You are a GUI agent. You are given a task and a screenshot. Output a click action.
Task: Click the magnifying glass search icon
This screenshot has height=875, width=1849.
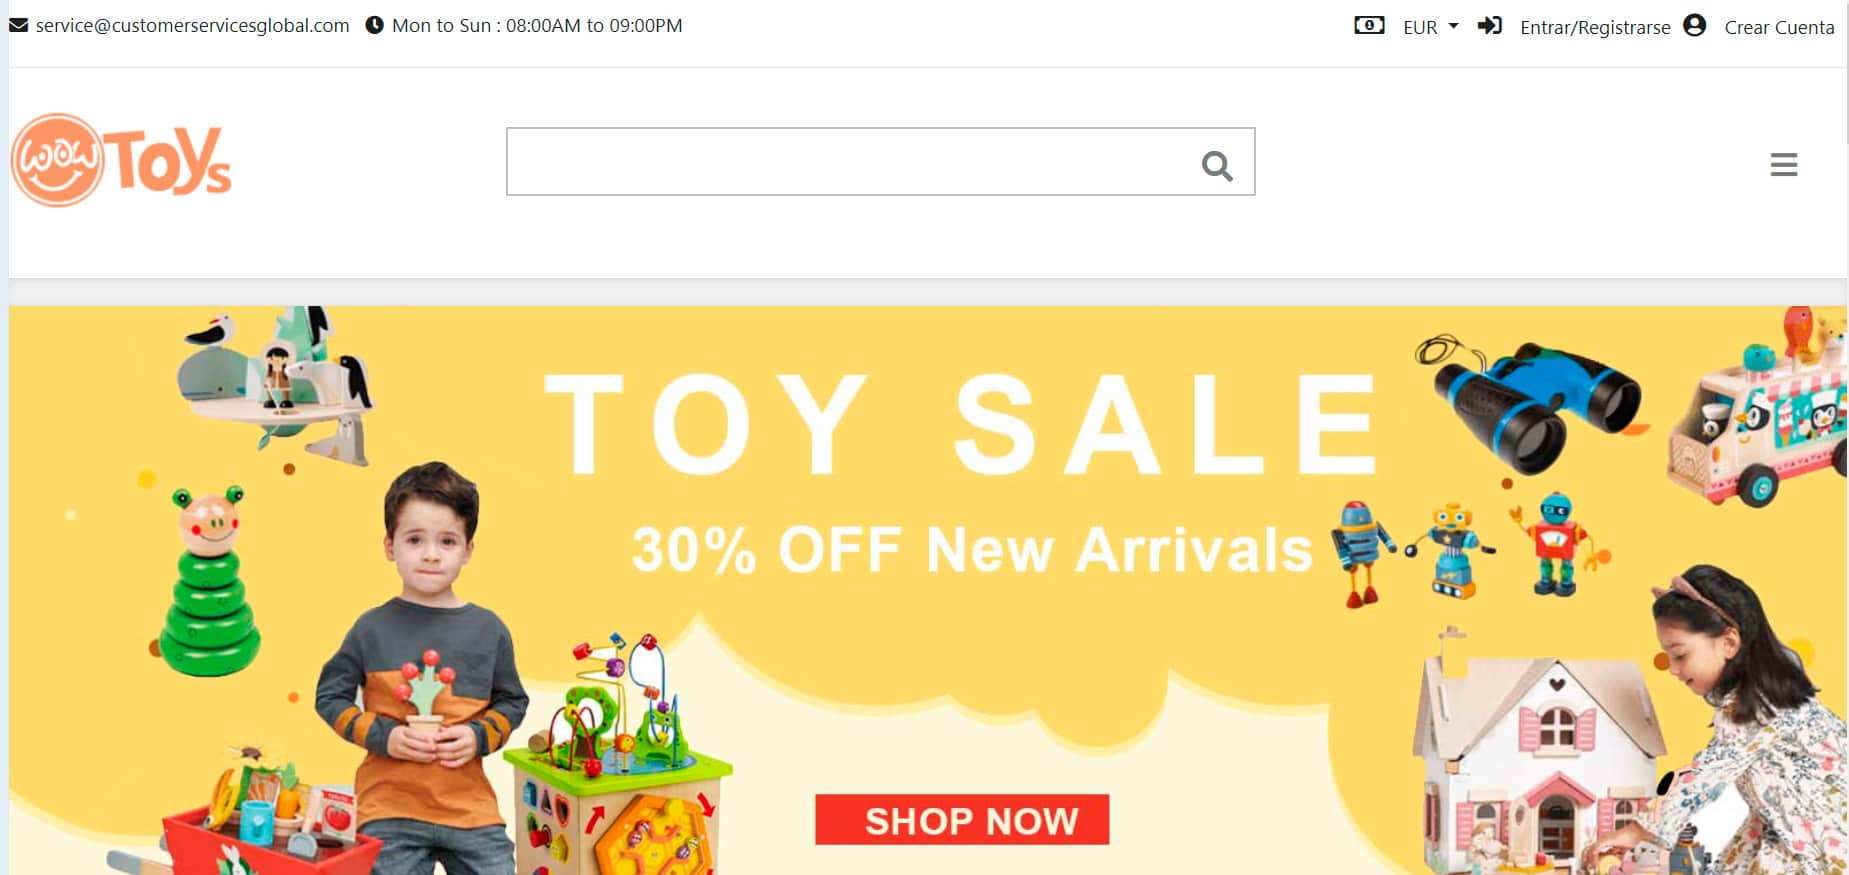click(x=1217, y=165)
